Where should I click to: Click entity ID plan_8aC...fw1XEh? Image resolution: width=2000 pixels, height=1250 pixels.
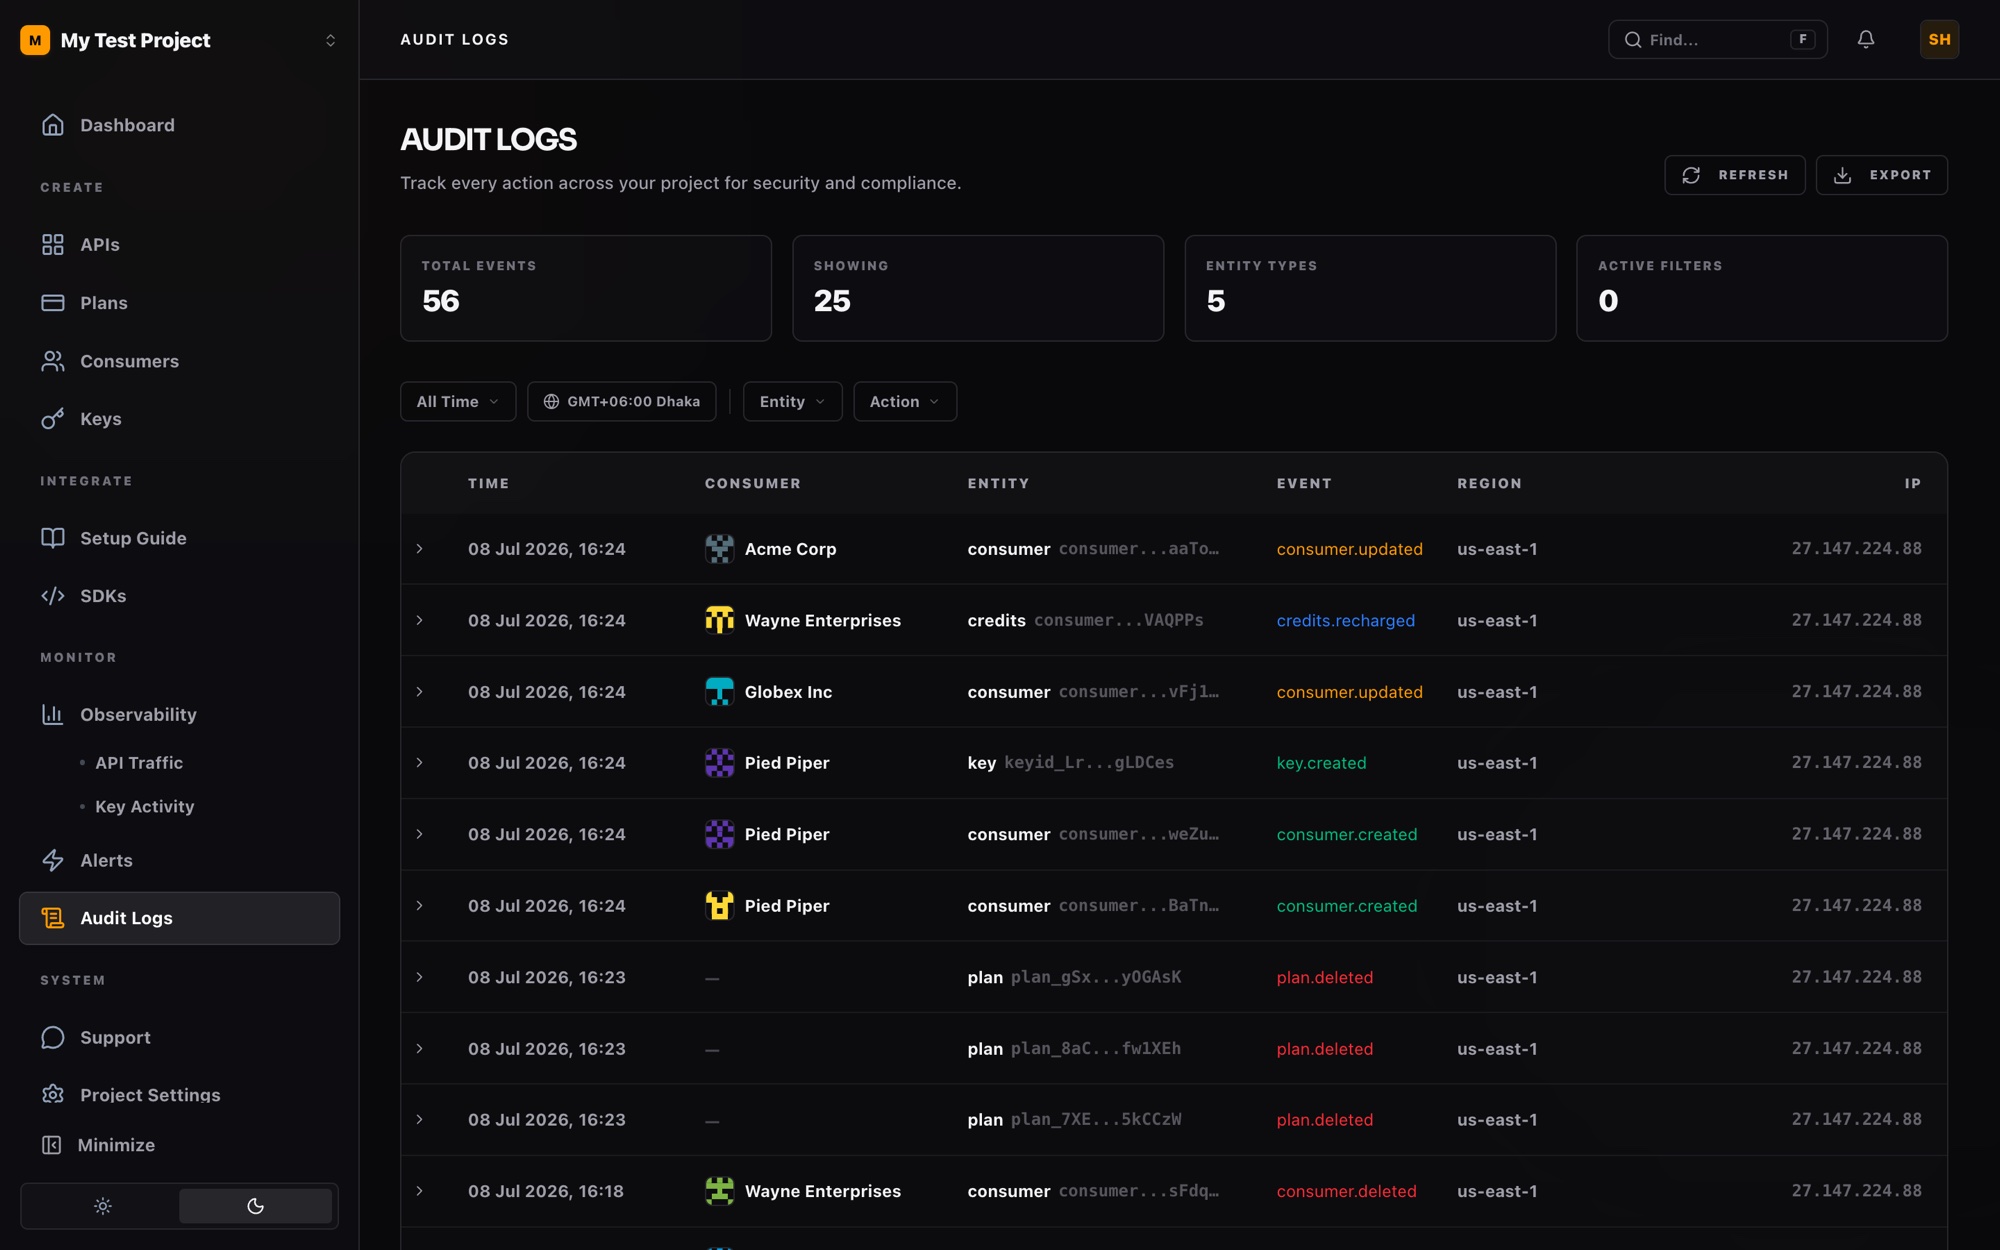click(1095, 1048)
